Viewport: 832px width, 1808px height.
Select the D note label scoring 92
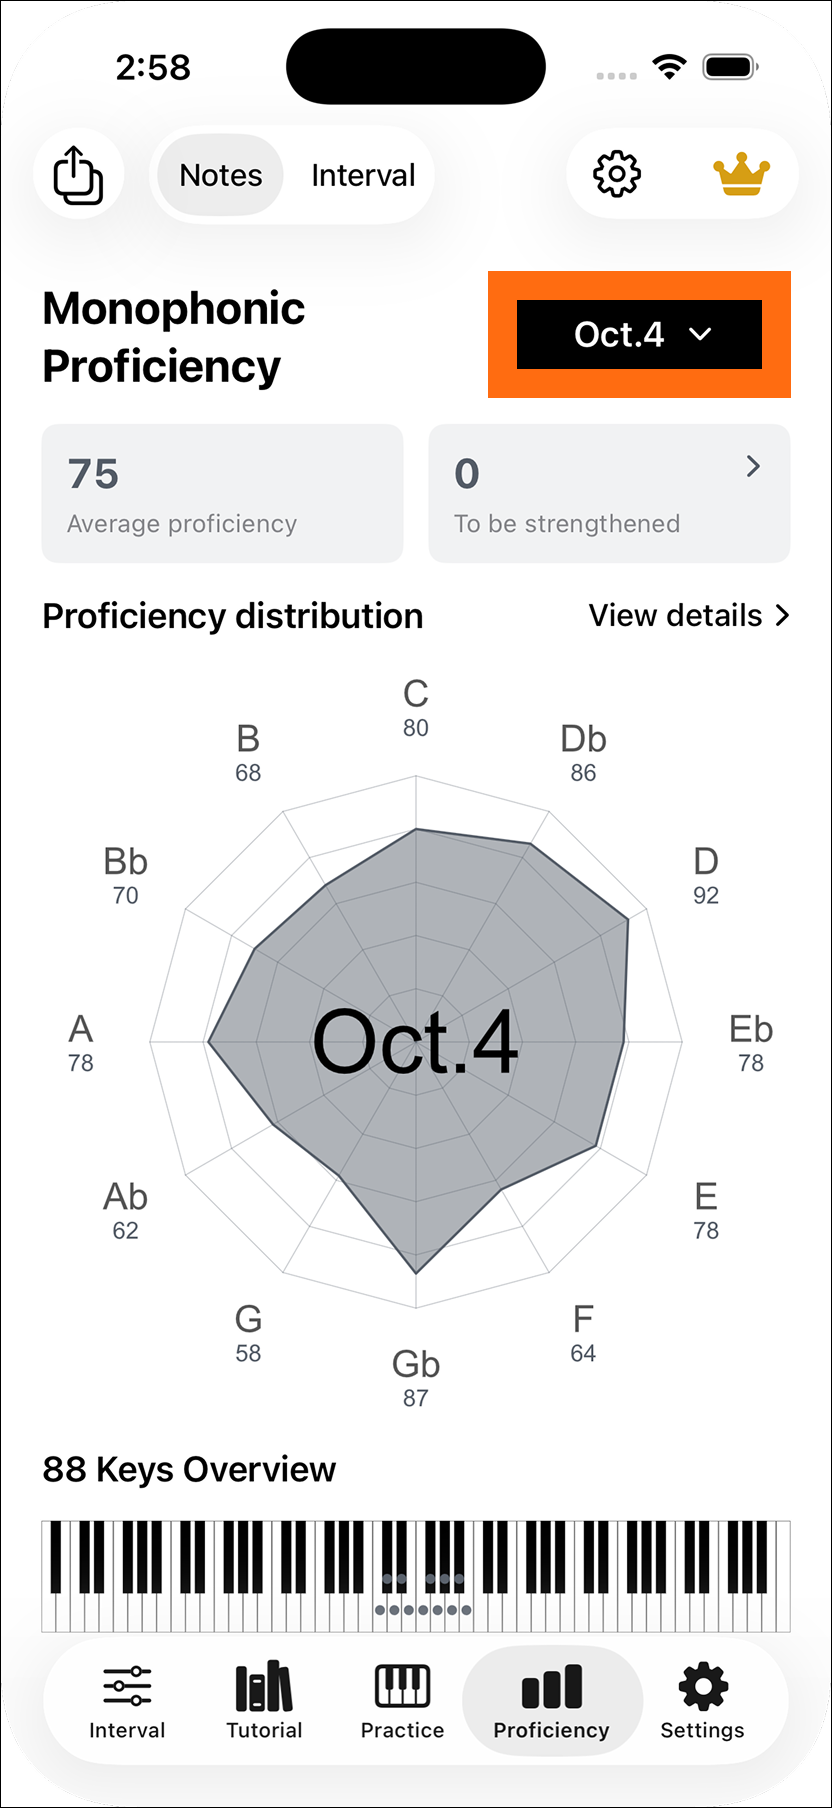(706, 875)
